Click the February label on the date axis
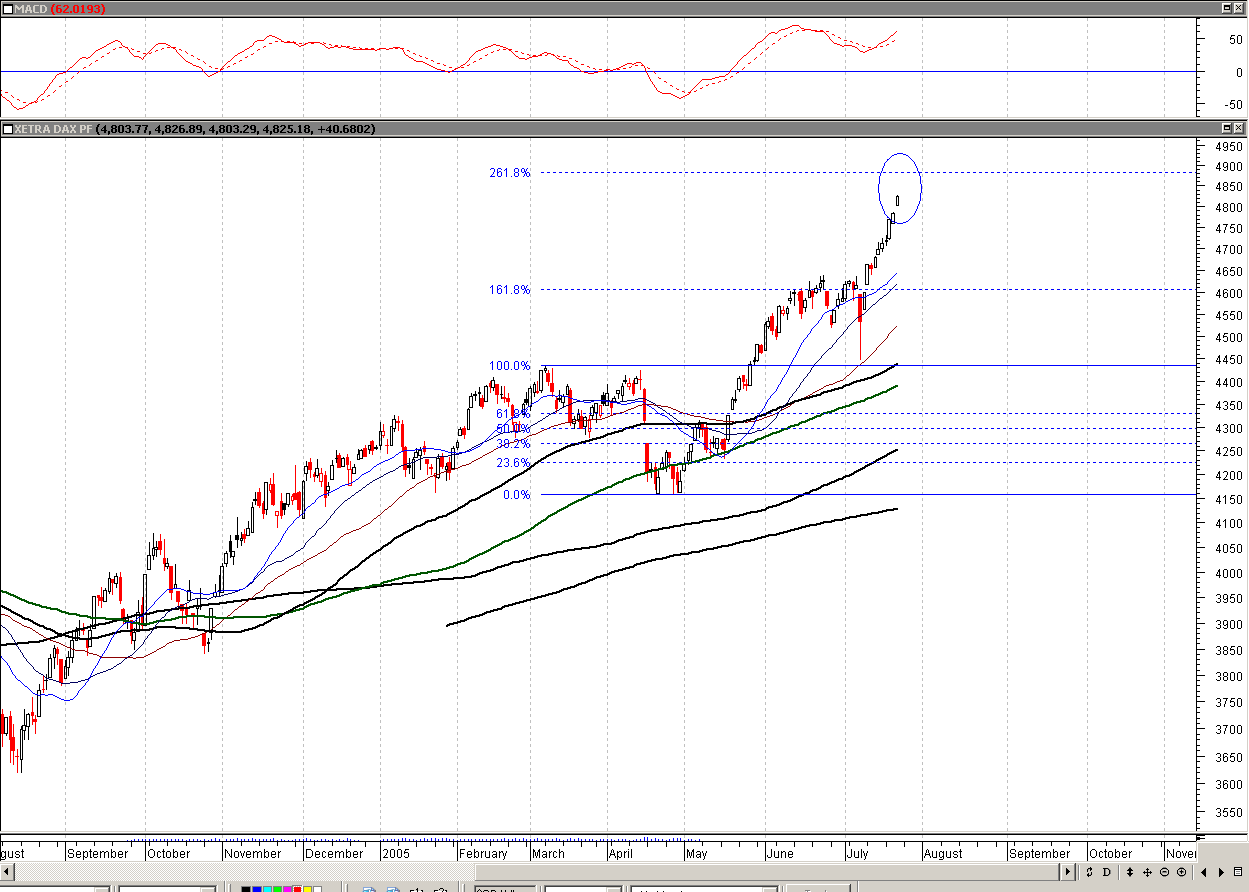1249x892 pixels. coord(483,854)
